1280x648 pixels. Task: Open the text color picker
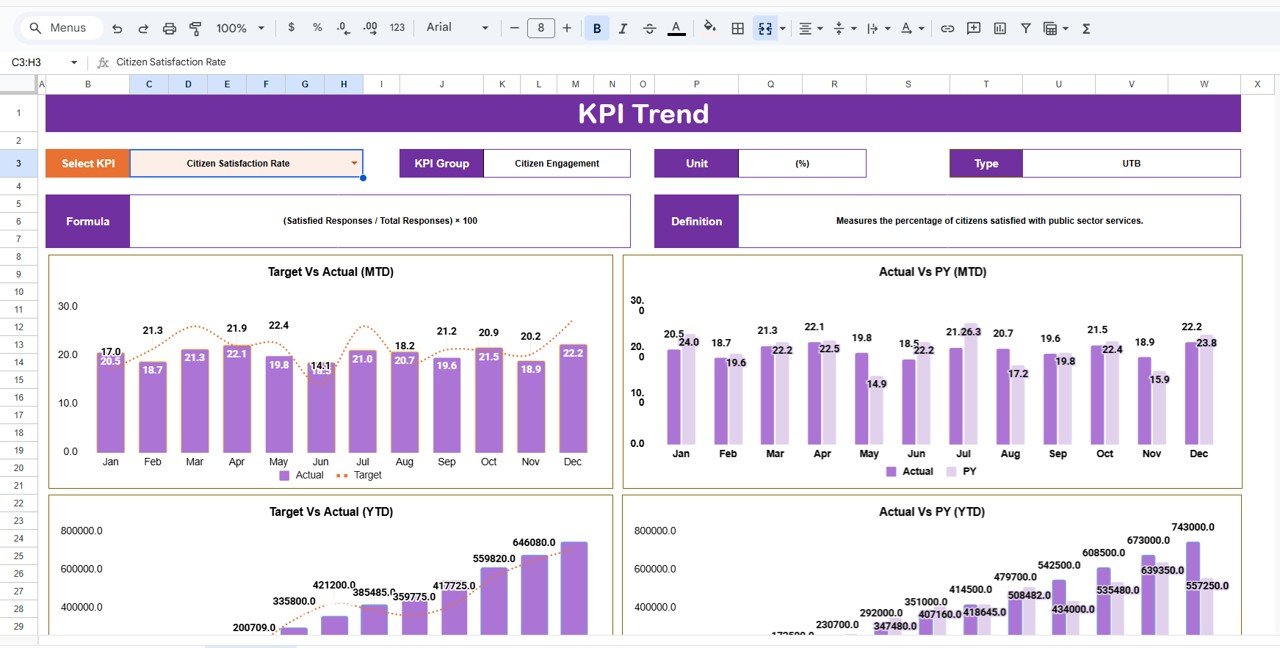[x=674, y=28]
